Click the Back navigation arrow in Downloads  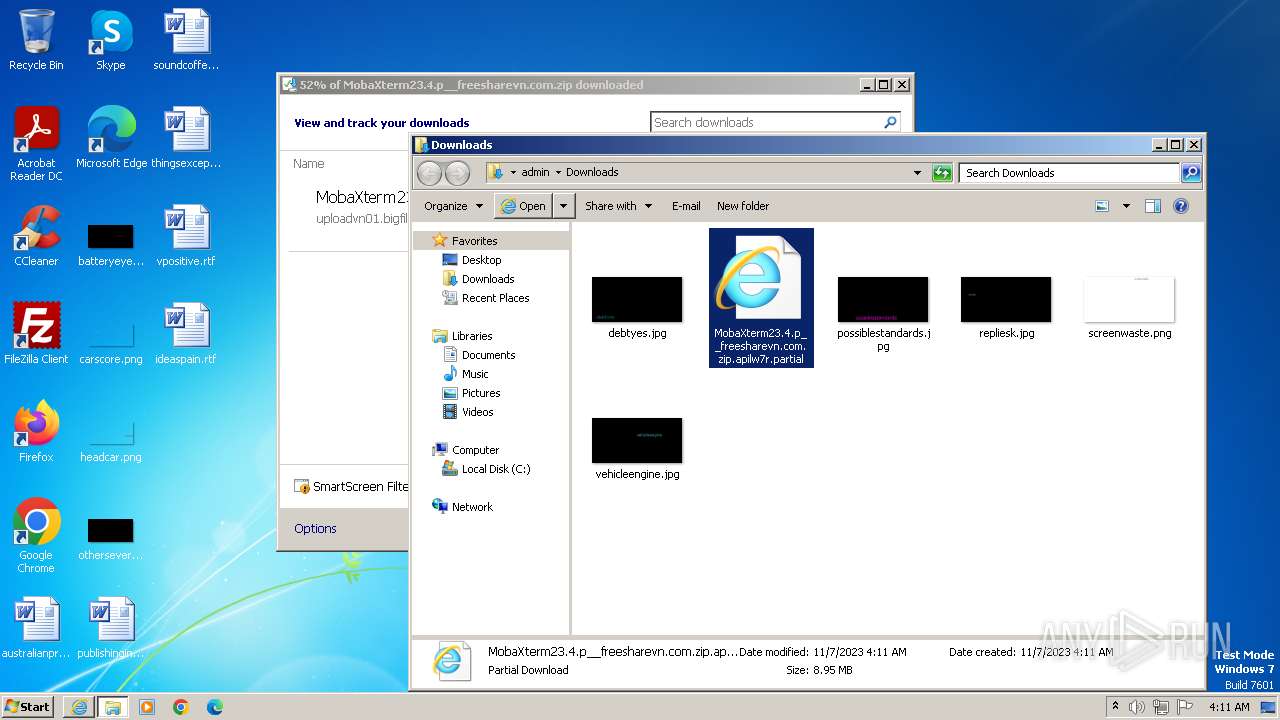click(x=429, y=173)
